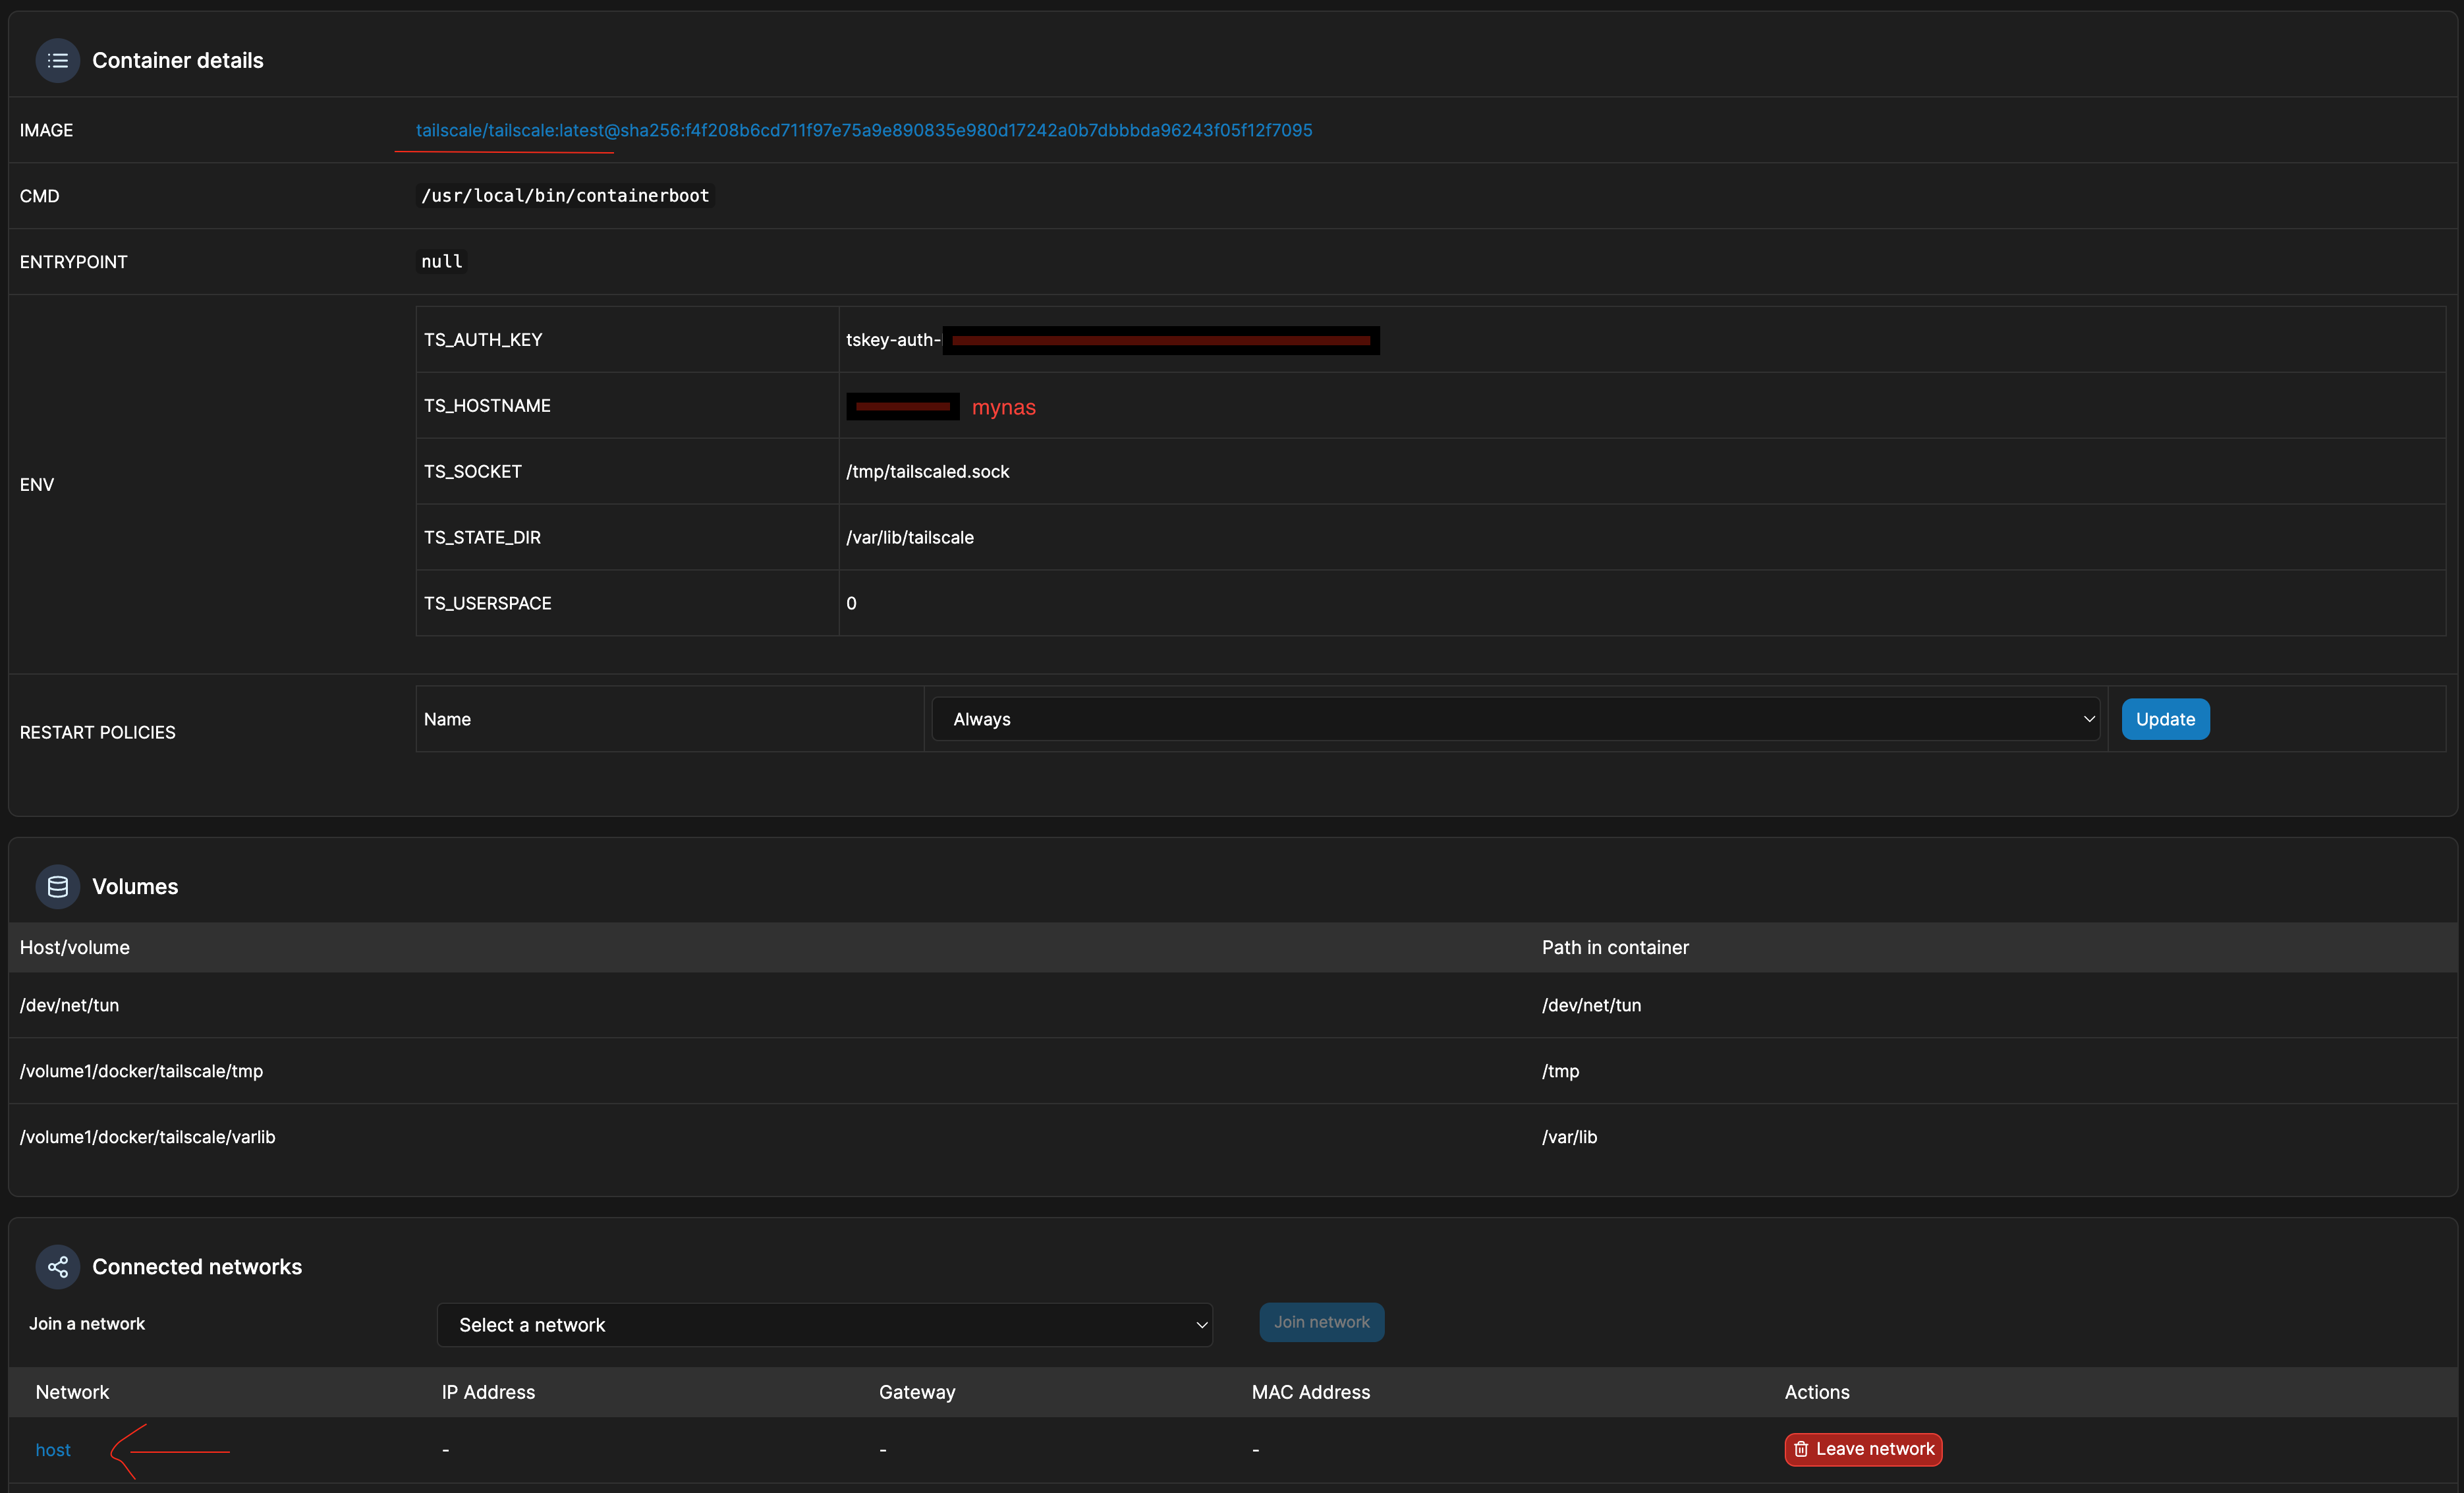Click the TS_AUTH_KEY variable name
The width and height of the screenshot is (2464, 1493).
pyautogui.click(x=483, y=339)
